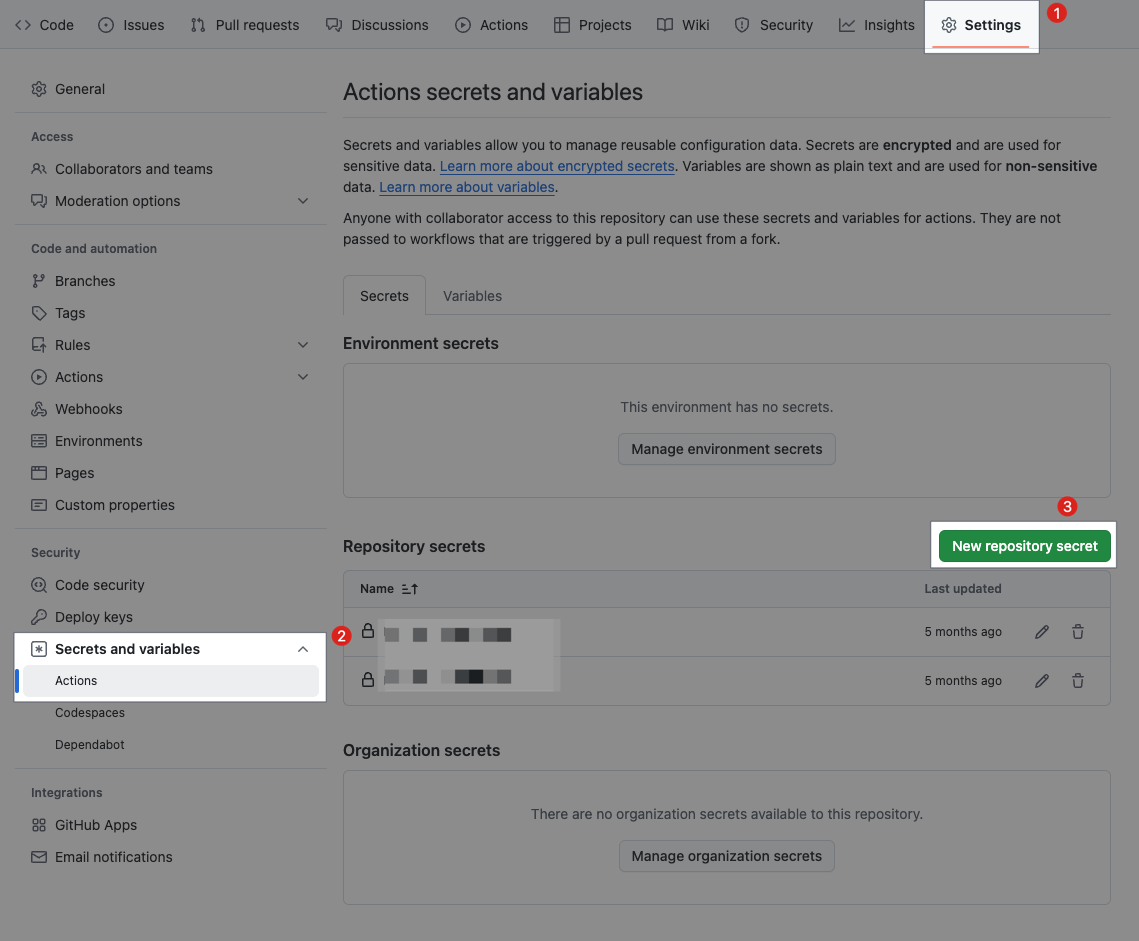The width and height of the screenshot is (1139, 941).
Task: Open GitHub Apps integrations page
Action: 96,825
